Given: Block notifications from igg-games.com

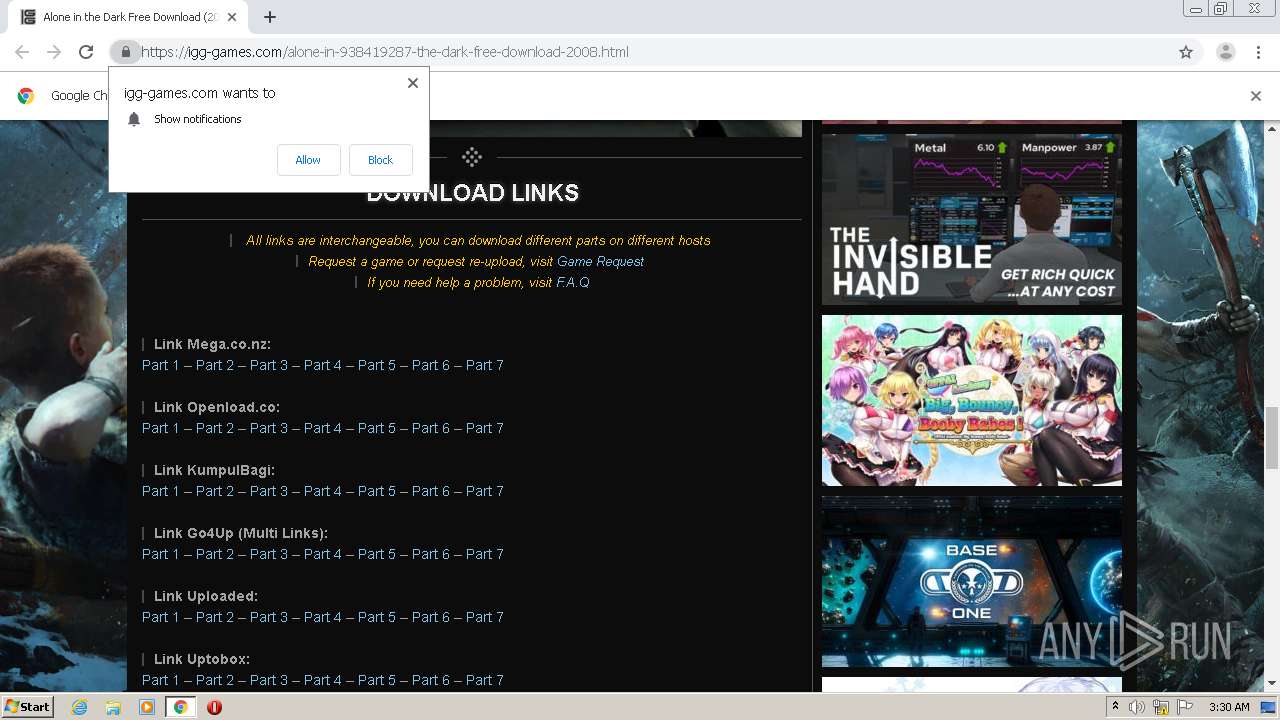Looking at the screenshot, I should [380, 160].
